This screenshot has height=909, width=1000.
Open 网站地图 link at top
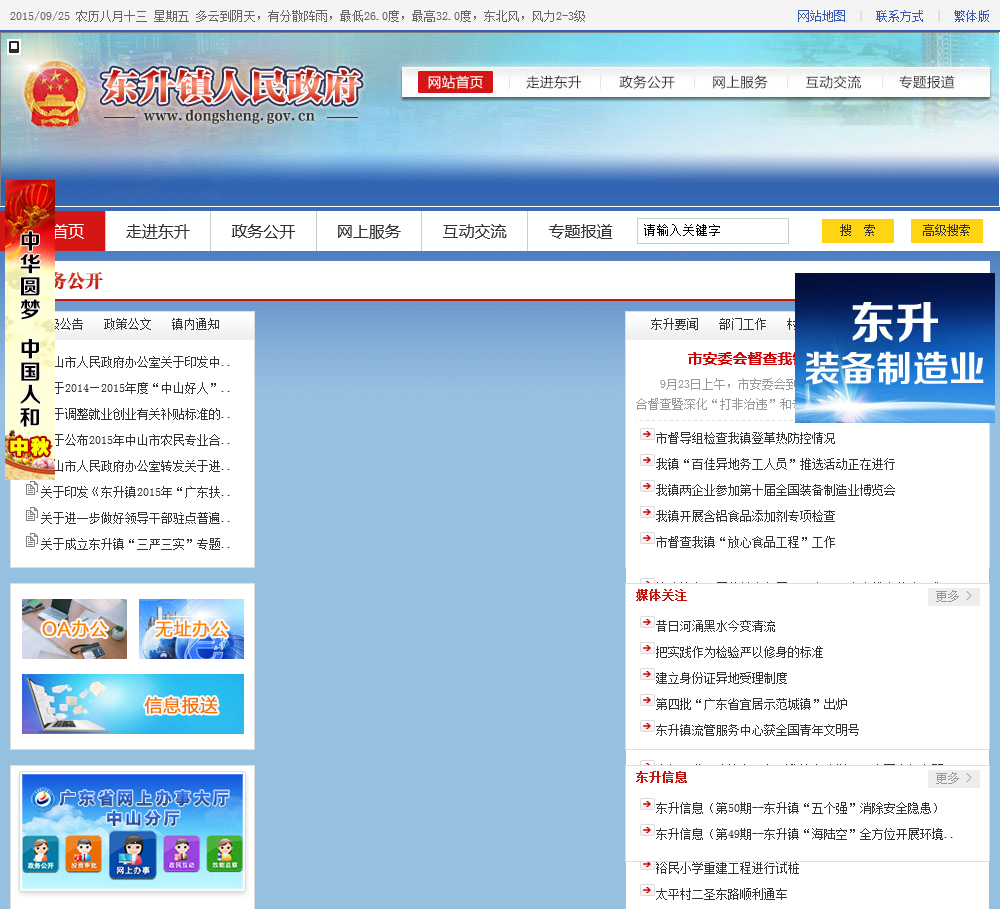pyautogui.click(x=821, y=16)
